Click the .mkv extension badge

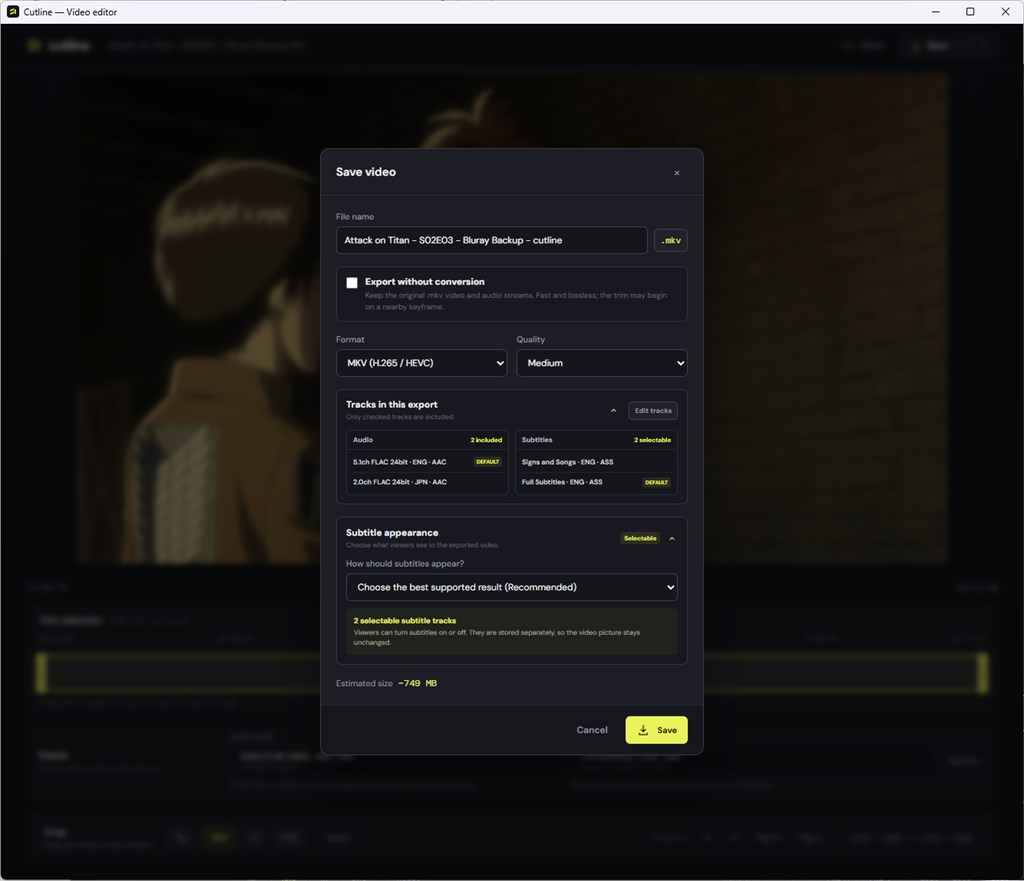pos(671,240)
